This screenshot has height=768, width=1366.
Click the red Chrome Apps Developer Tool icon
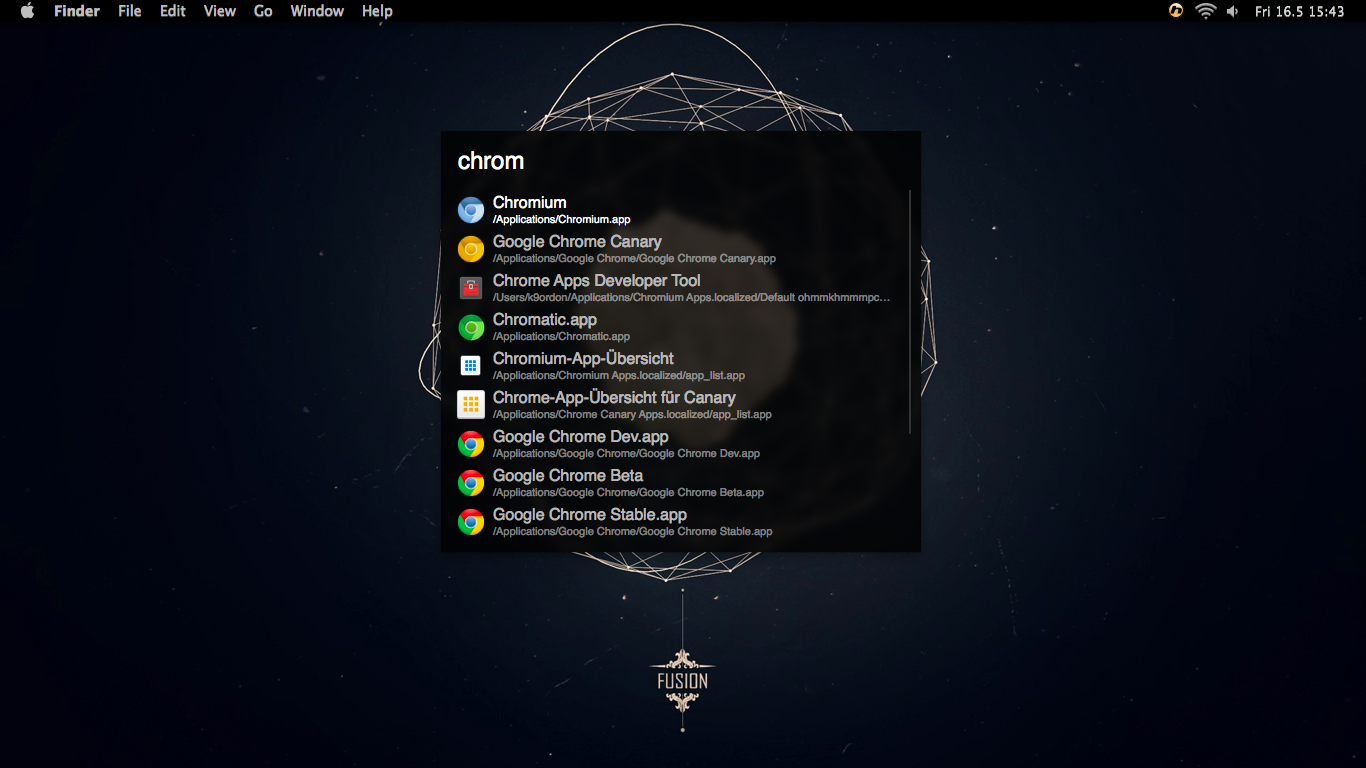tap(471, 288)
